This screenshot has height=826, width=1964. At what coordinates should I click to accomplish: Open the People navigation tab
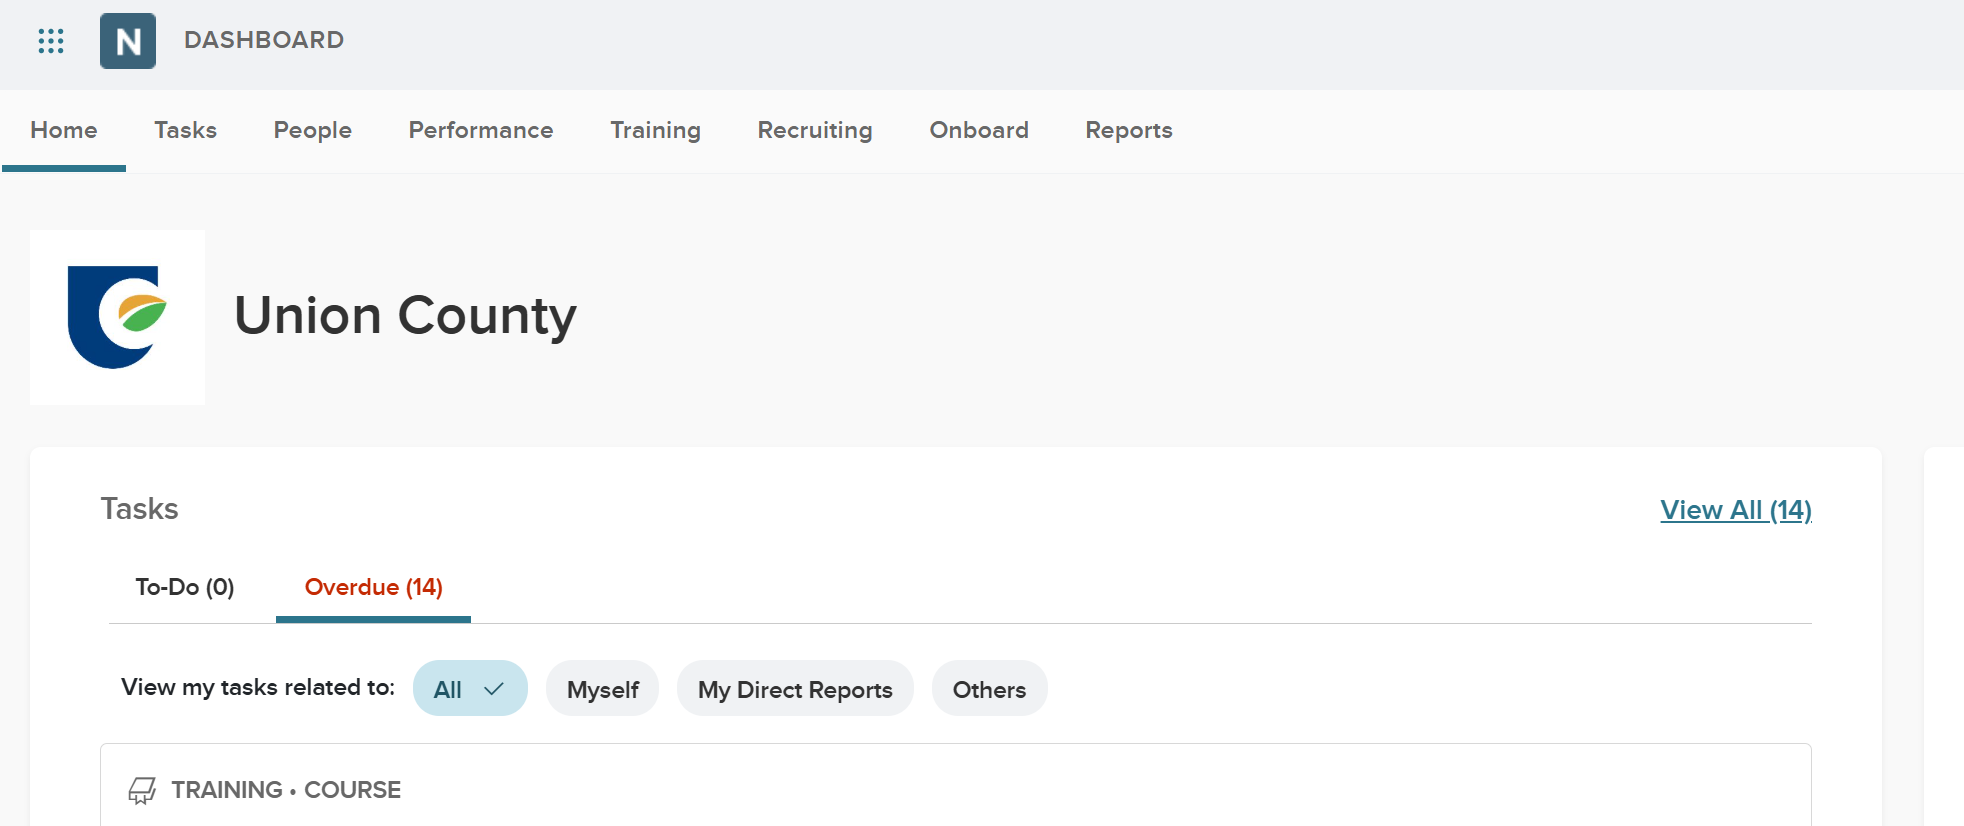[312, 131]
